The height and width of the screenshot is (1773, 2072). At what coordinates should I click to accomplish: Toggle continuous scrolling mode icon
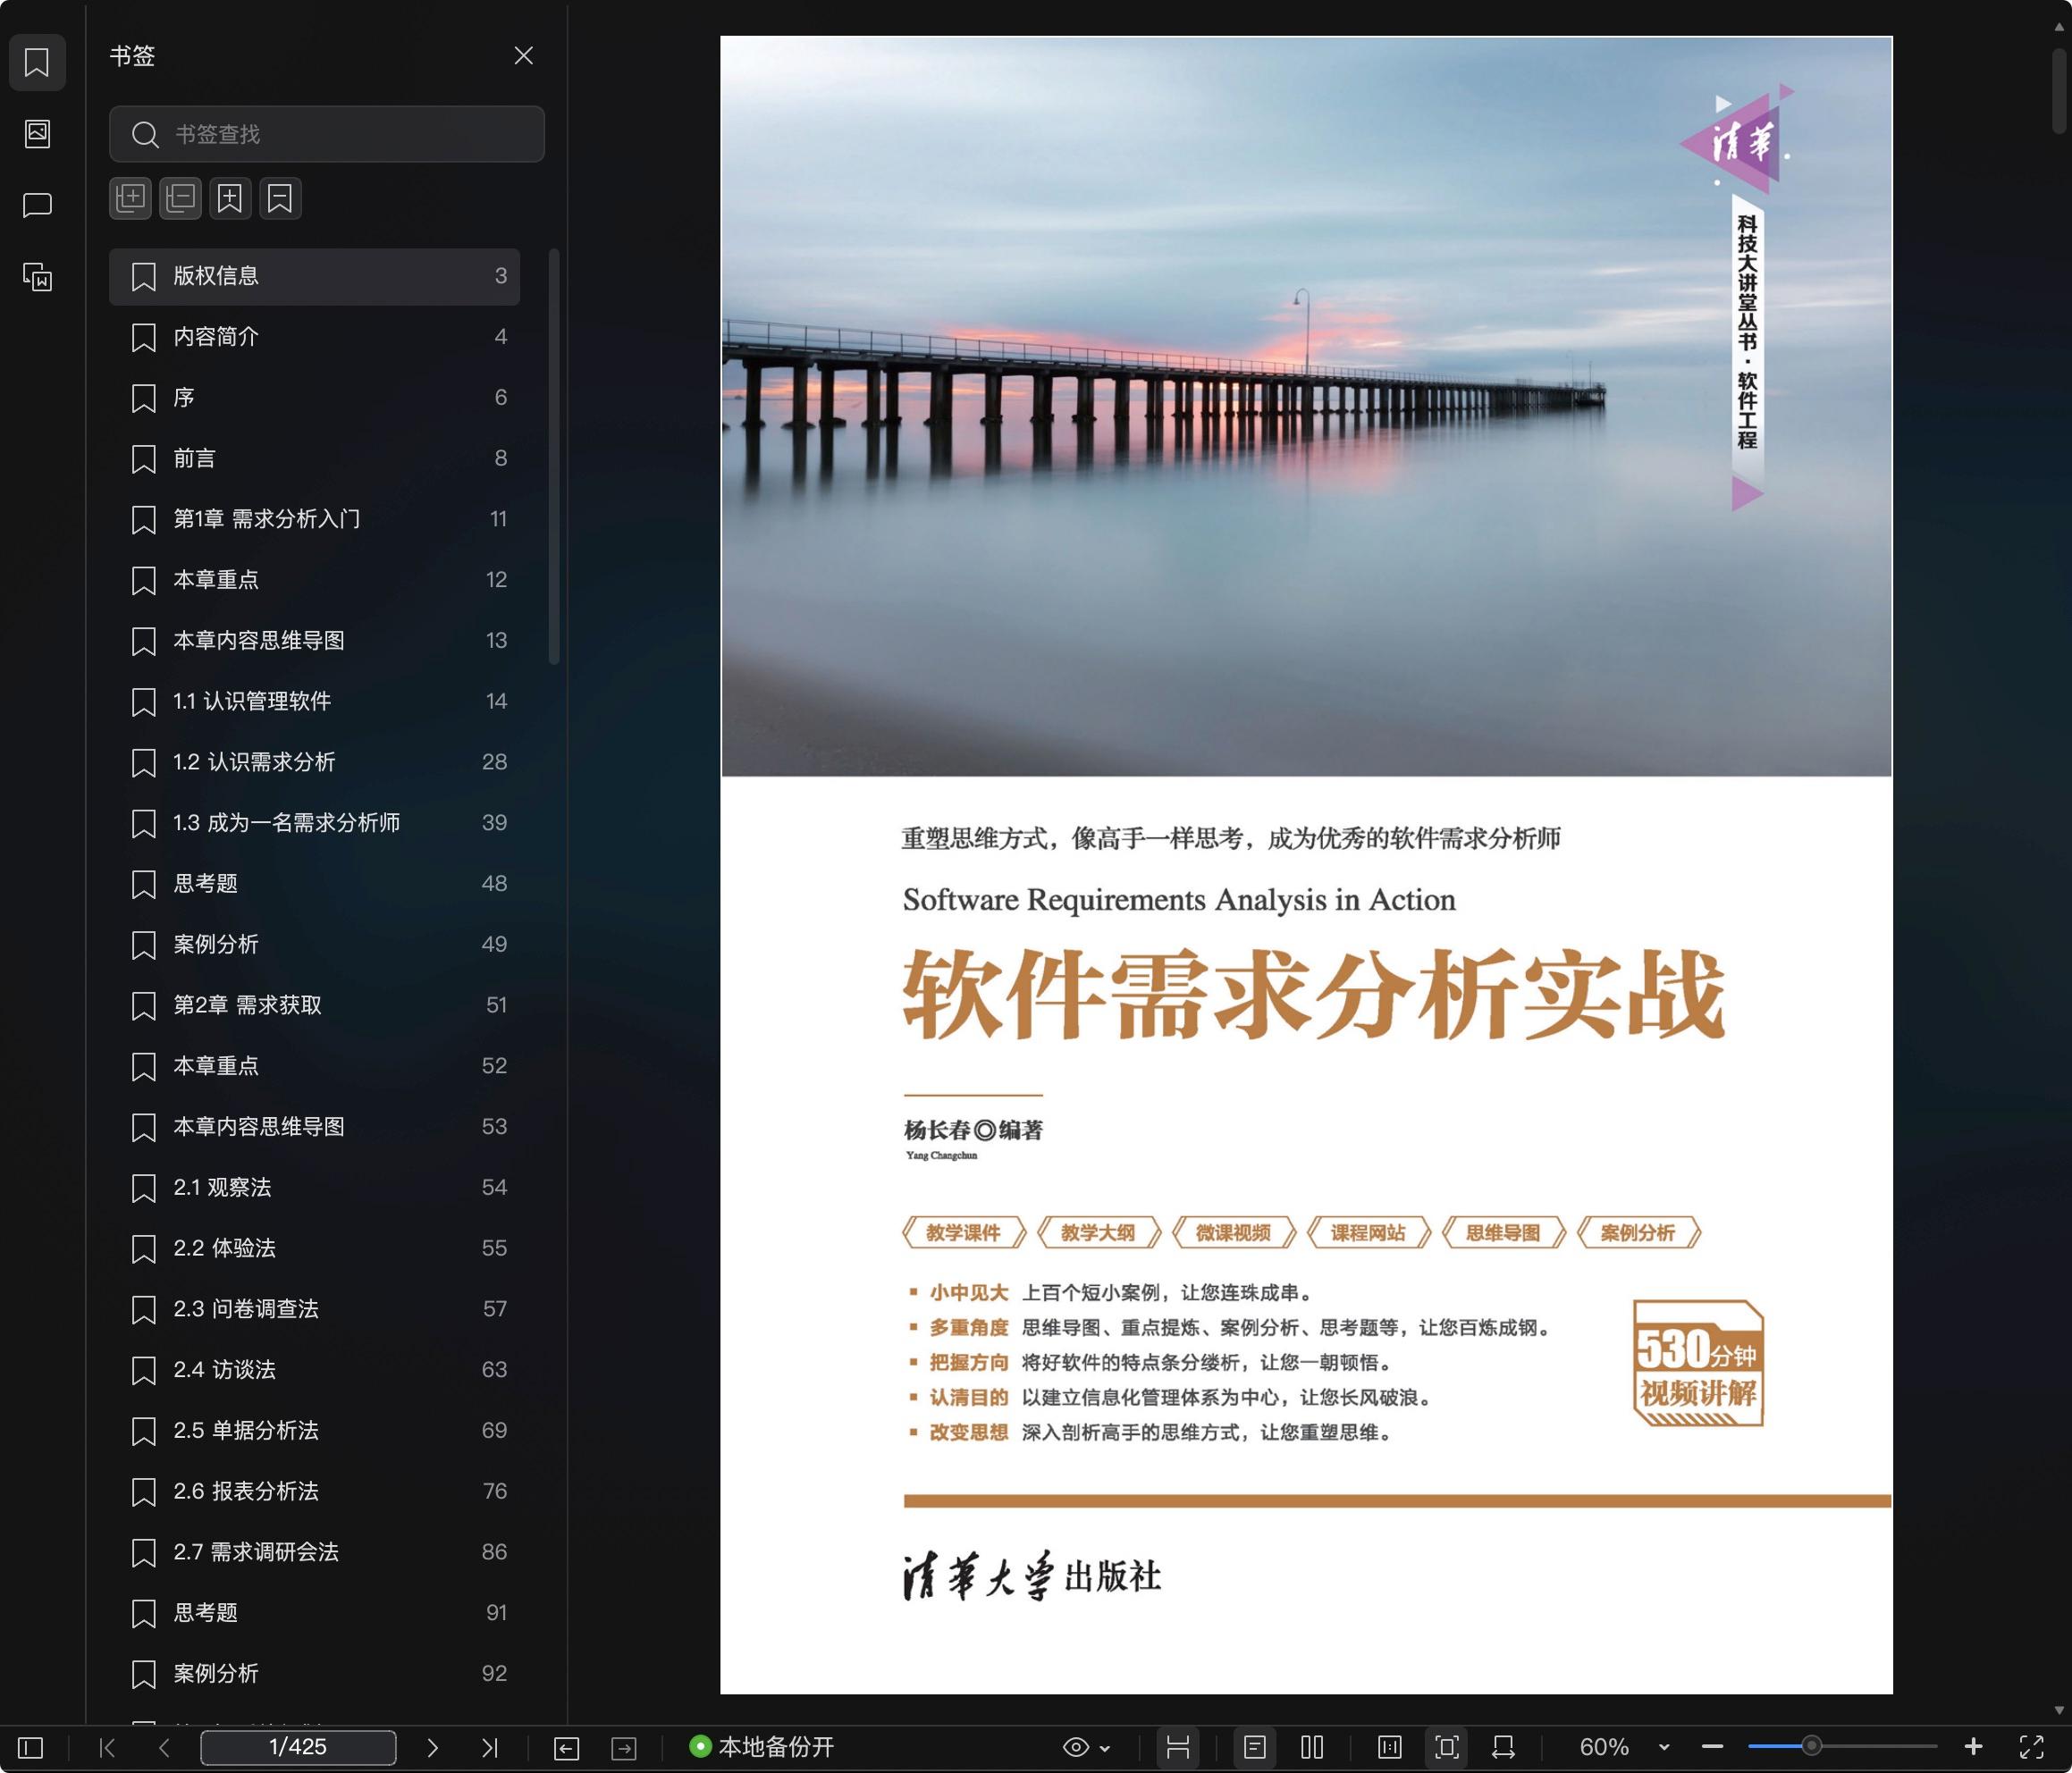click(x=1178, y=1747)
